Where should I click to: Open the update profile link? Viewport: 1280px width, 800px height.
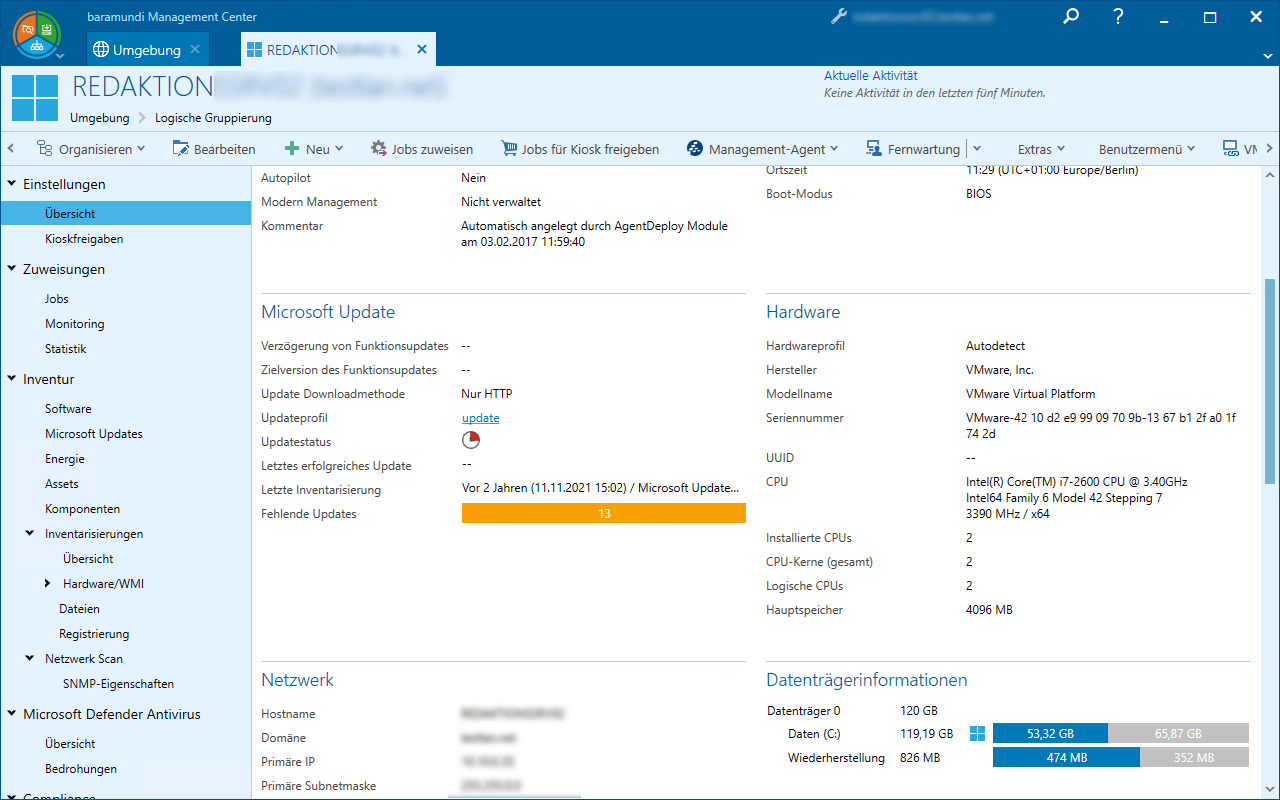pos(480,418)
